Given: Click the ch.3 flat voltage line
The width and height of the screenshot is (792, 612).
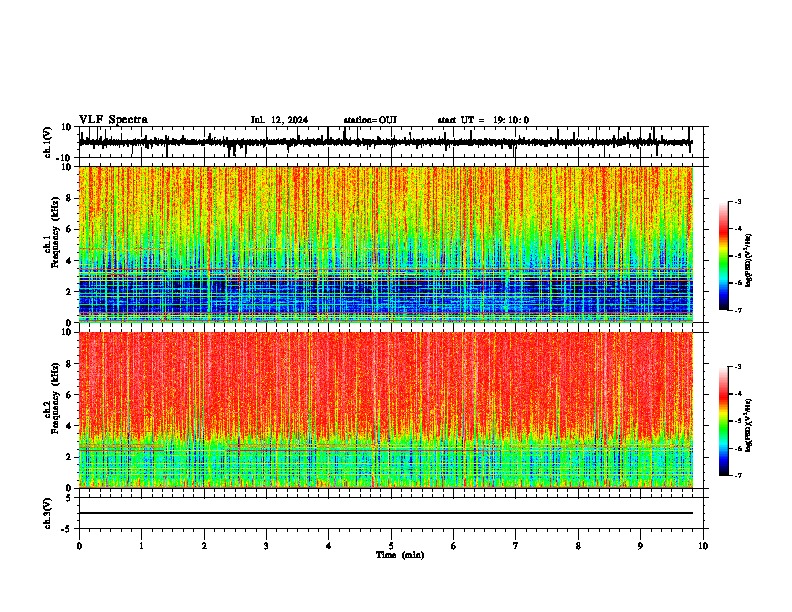Looking at the screenshot, I should coord(385,513).
